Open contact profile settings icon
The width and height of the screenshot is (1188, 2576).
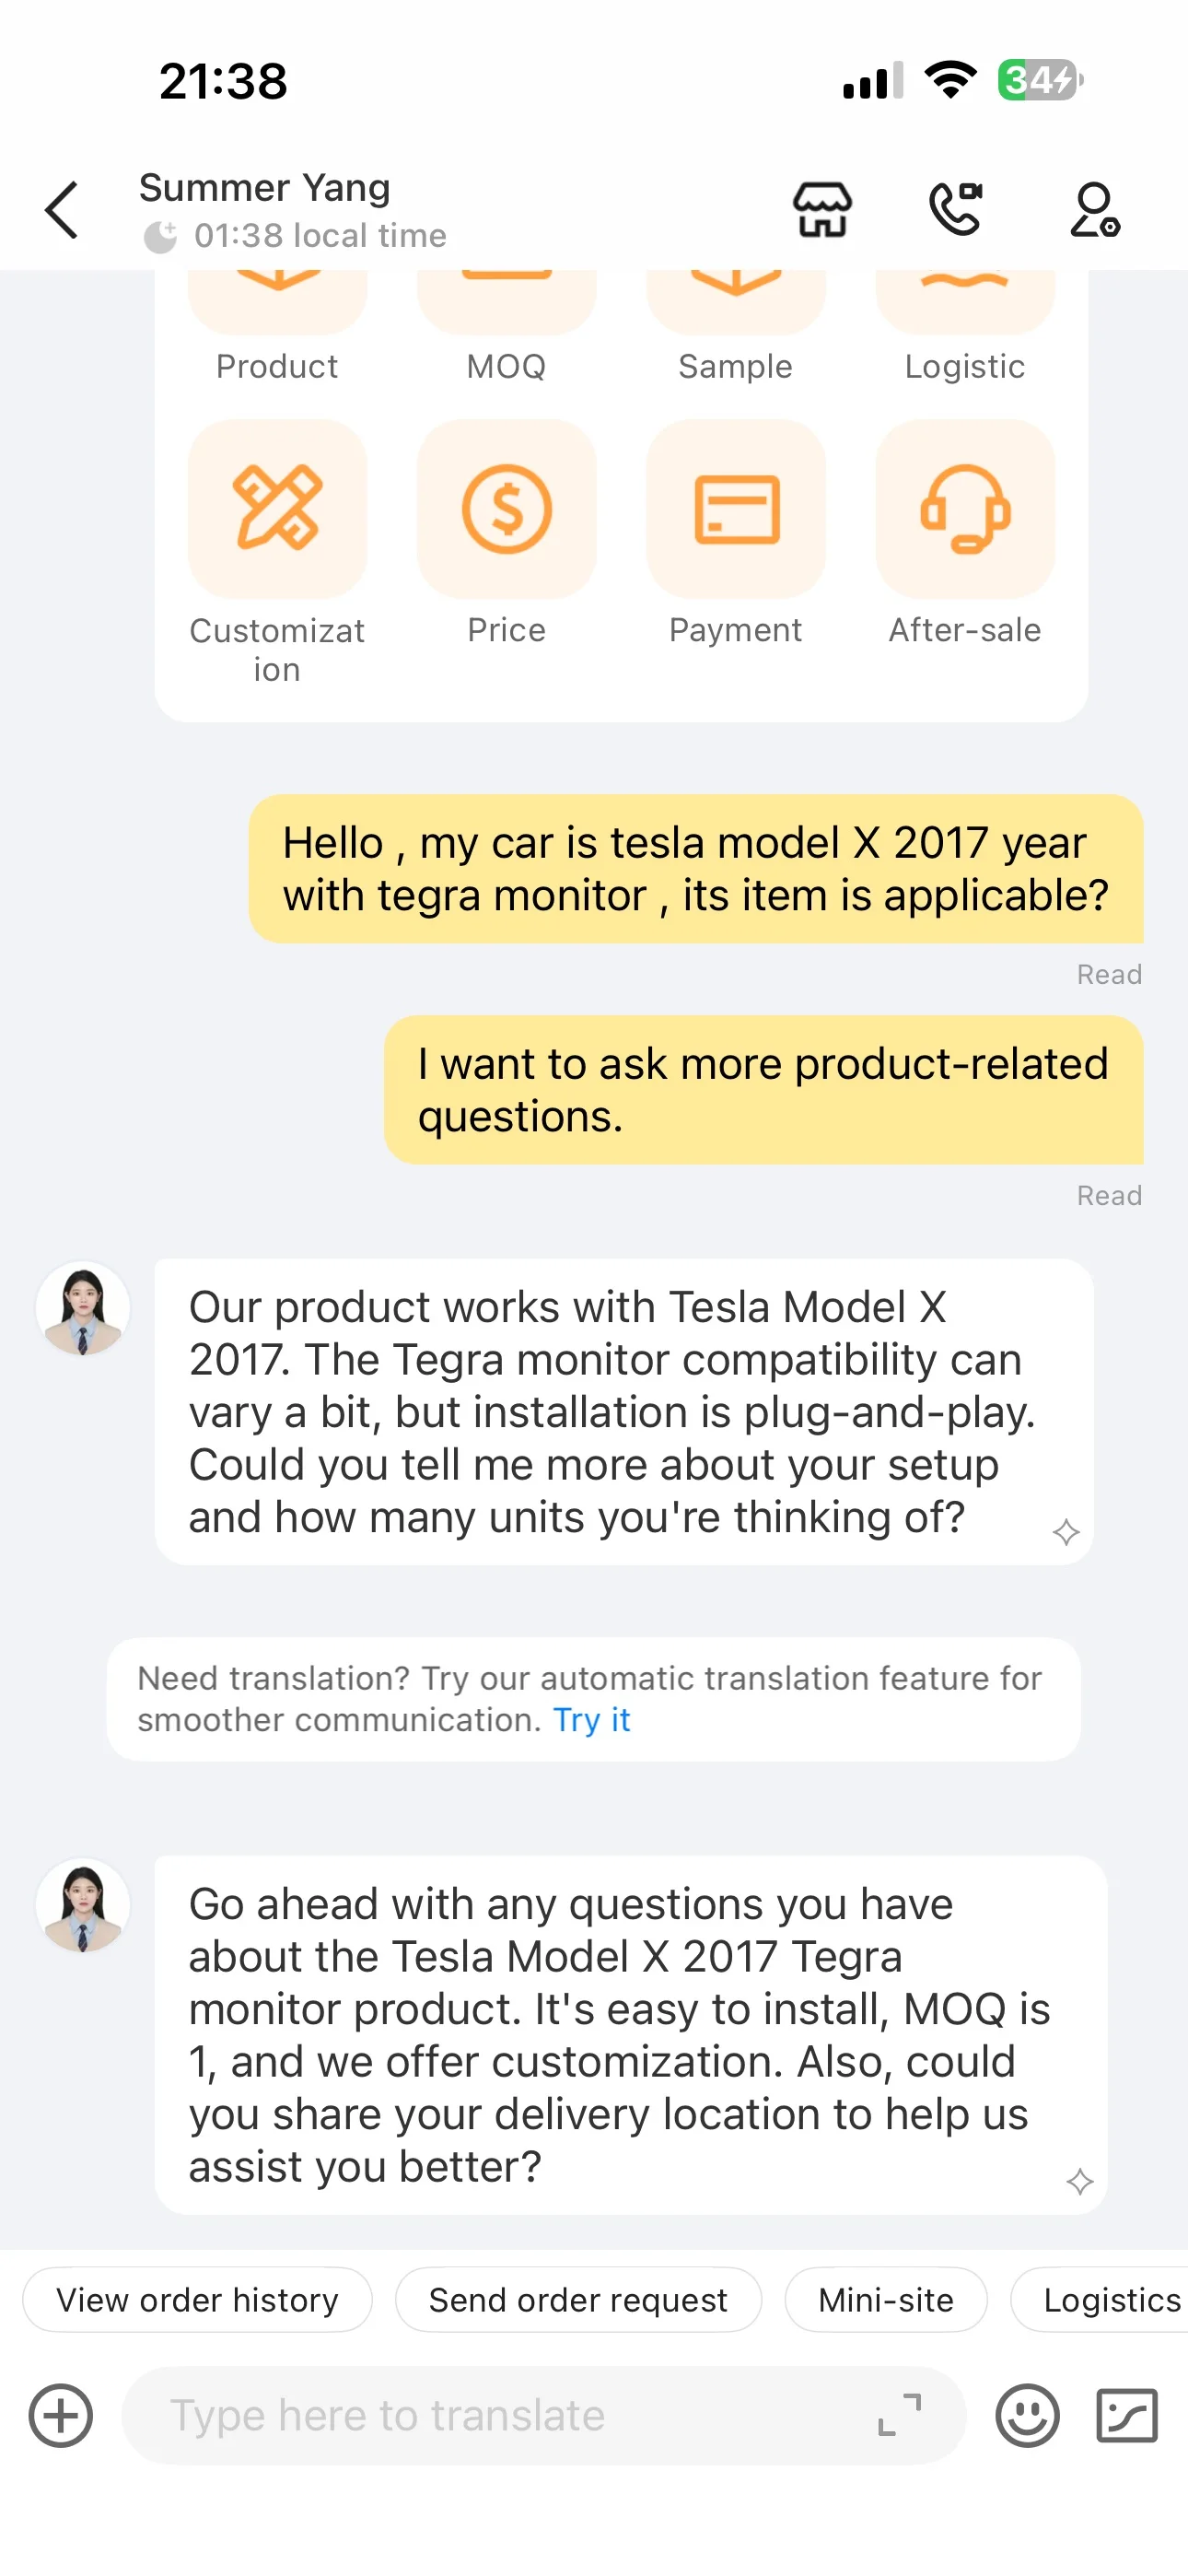point(1094,210)
